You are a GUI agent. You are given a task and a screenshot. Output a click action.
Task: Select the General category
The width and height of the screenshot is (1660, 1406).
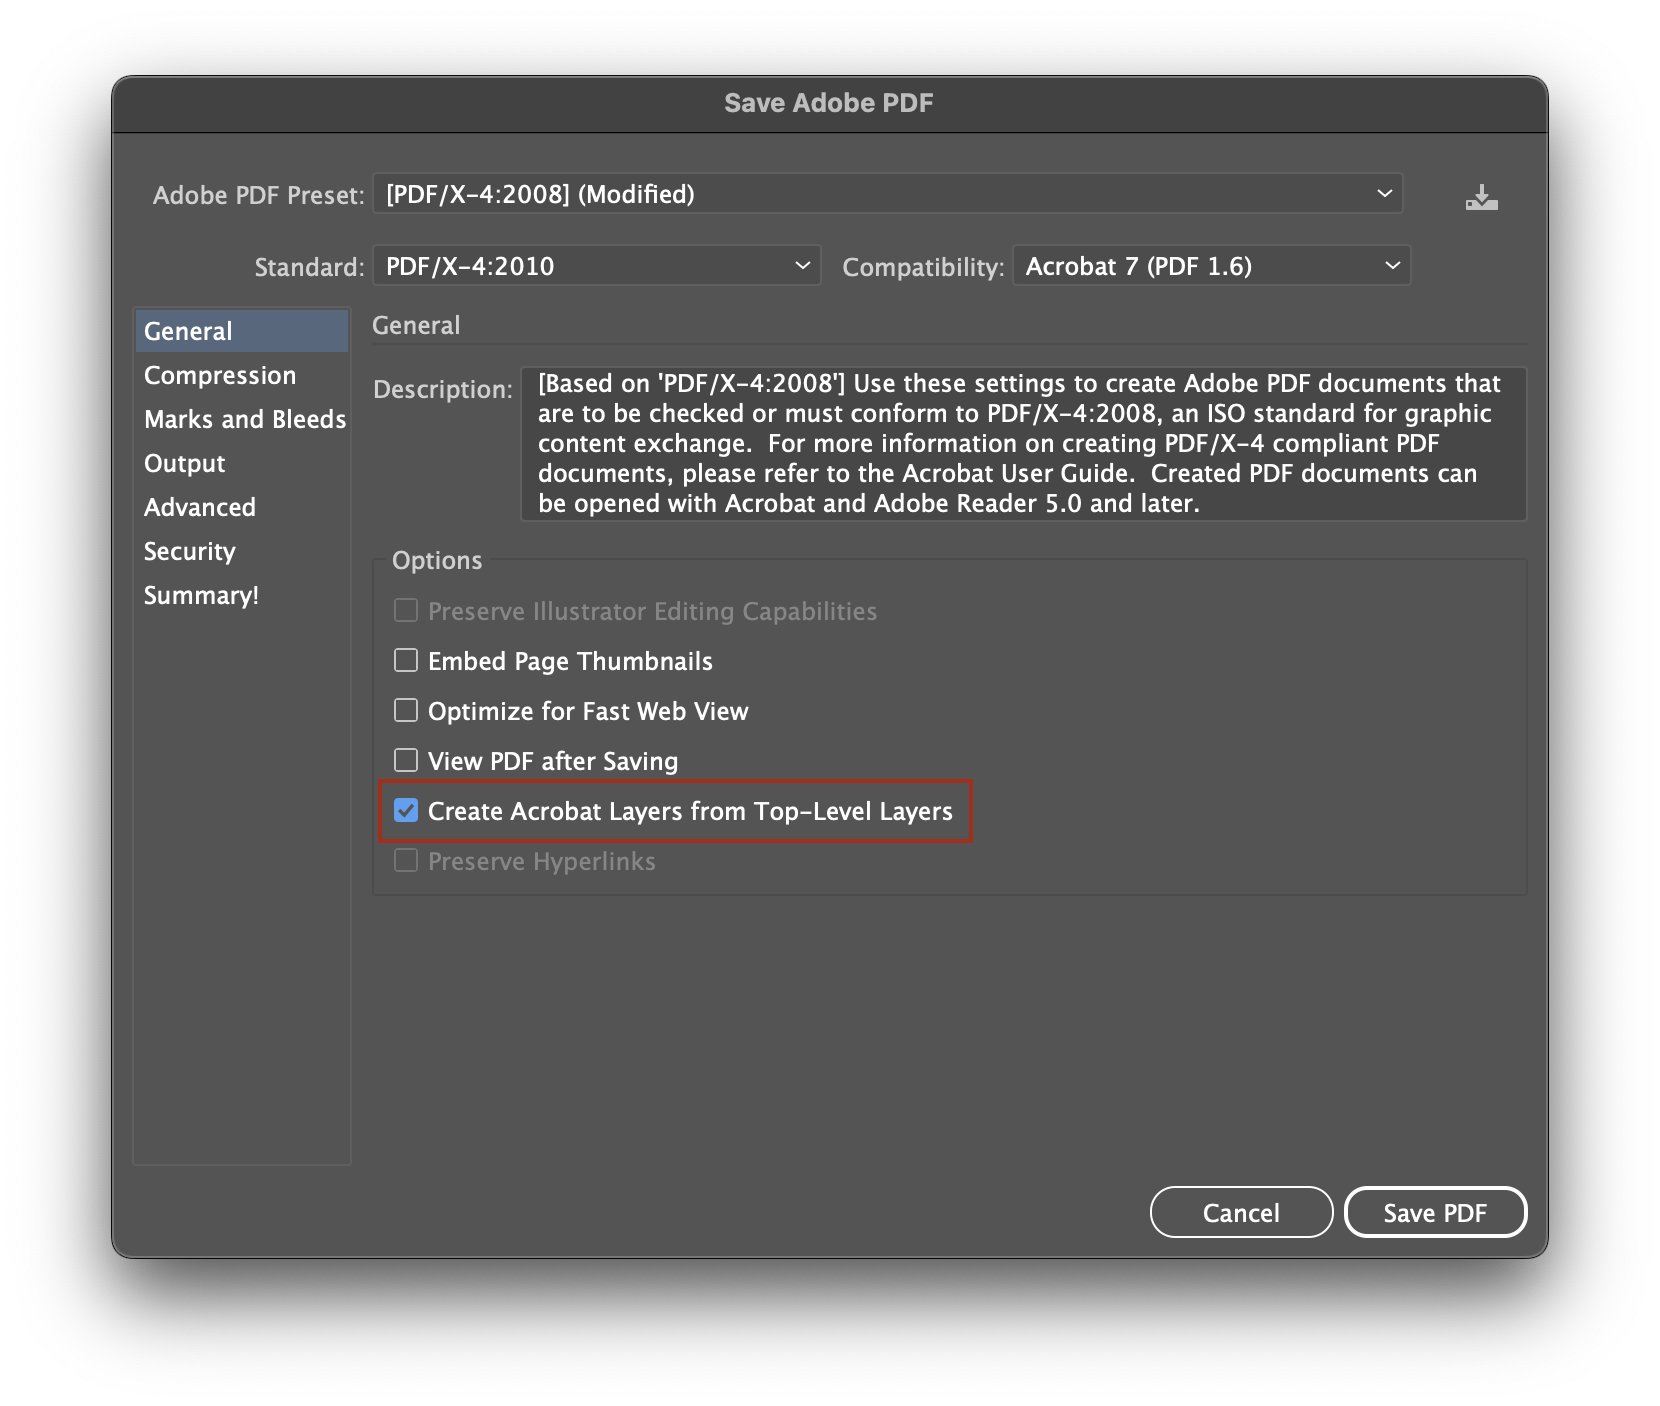point(242,331)
